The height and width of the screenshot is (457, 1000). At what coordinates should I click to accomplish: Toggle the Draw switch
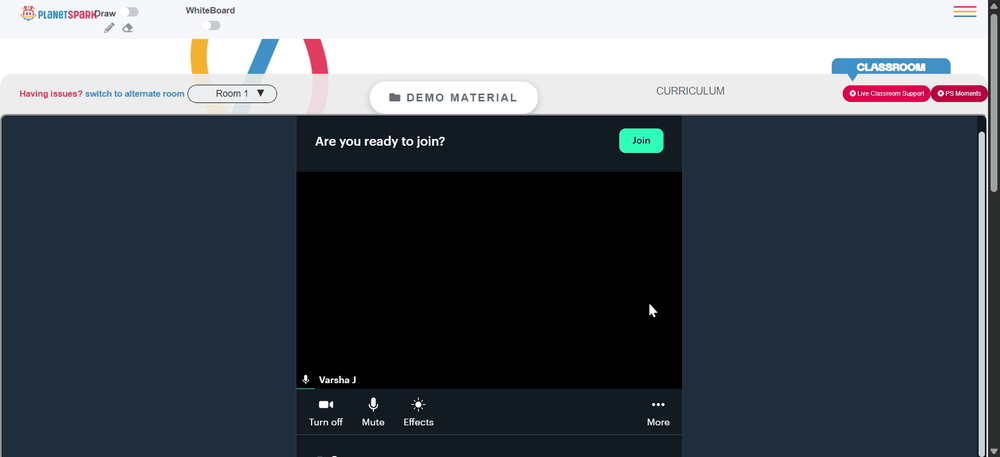(129, 12)
